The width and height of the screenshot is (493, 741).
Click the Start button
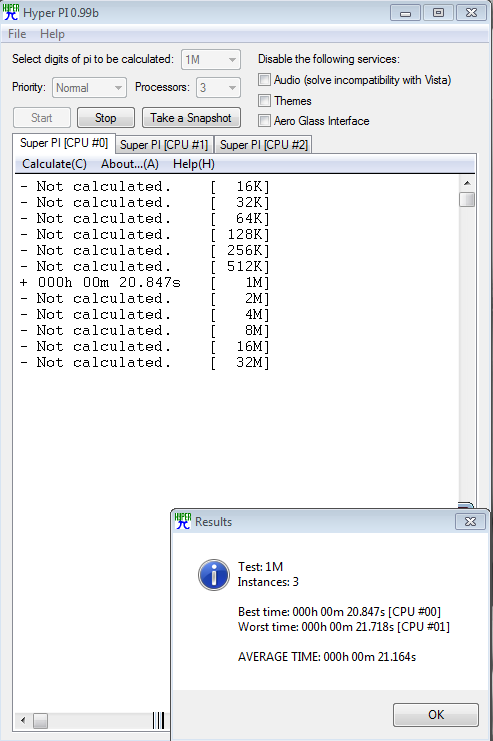point(42,118)
